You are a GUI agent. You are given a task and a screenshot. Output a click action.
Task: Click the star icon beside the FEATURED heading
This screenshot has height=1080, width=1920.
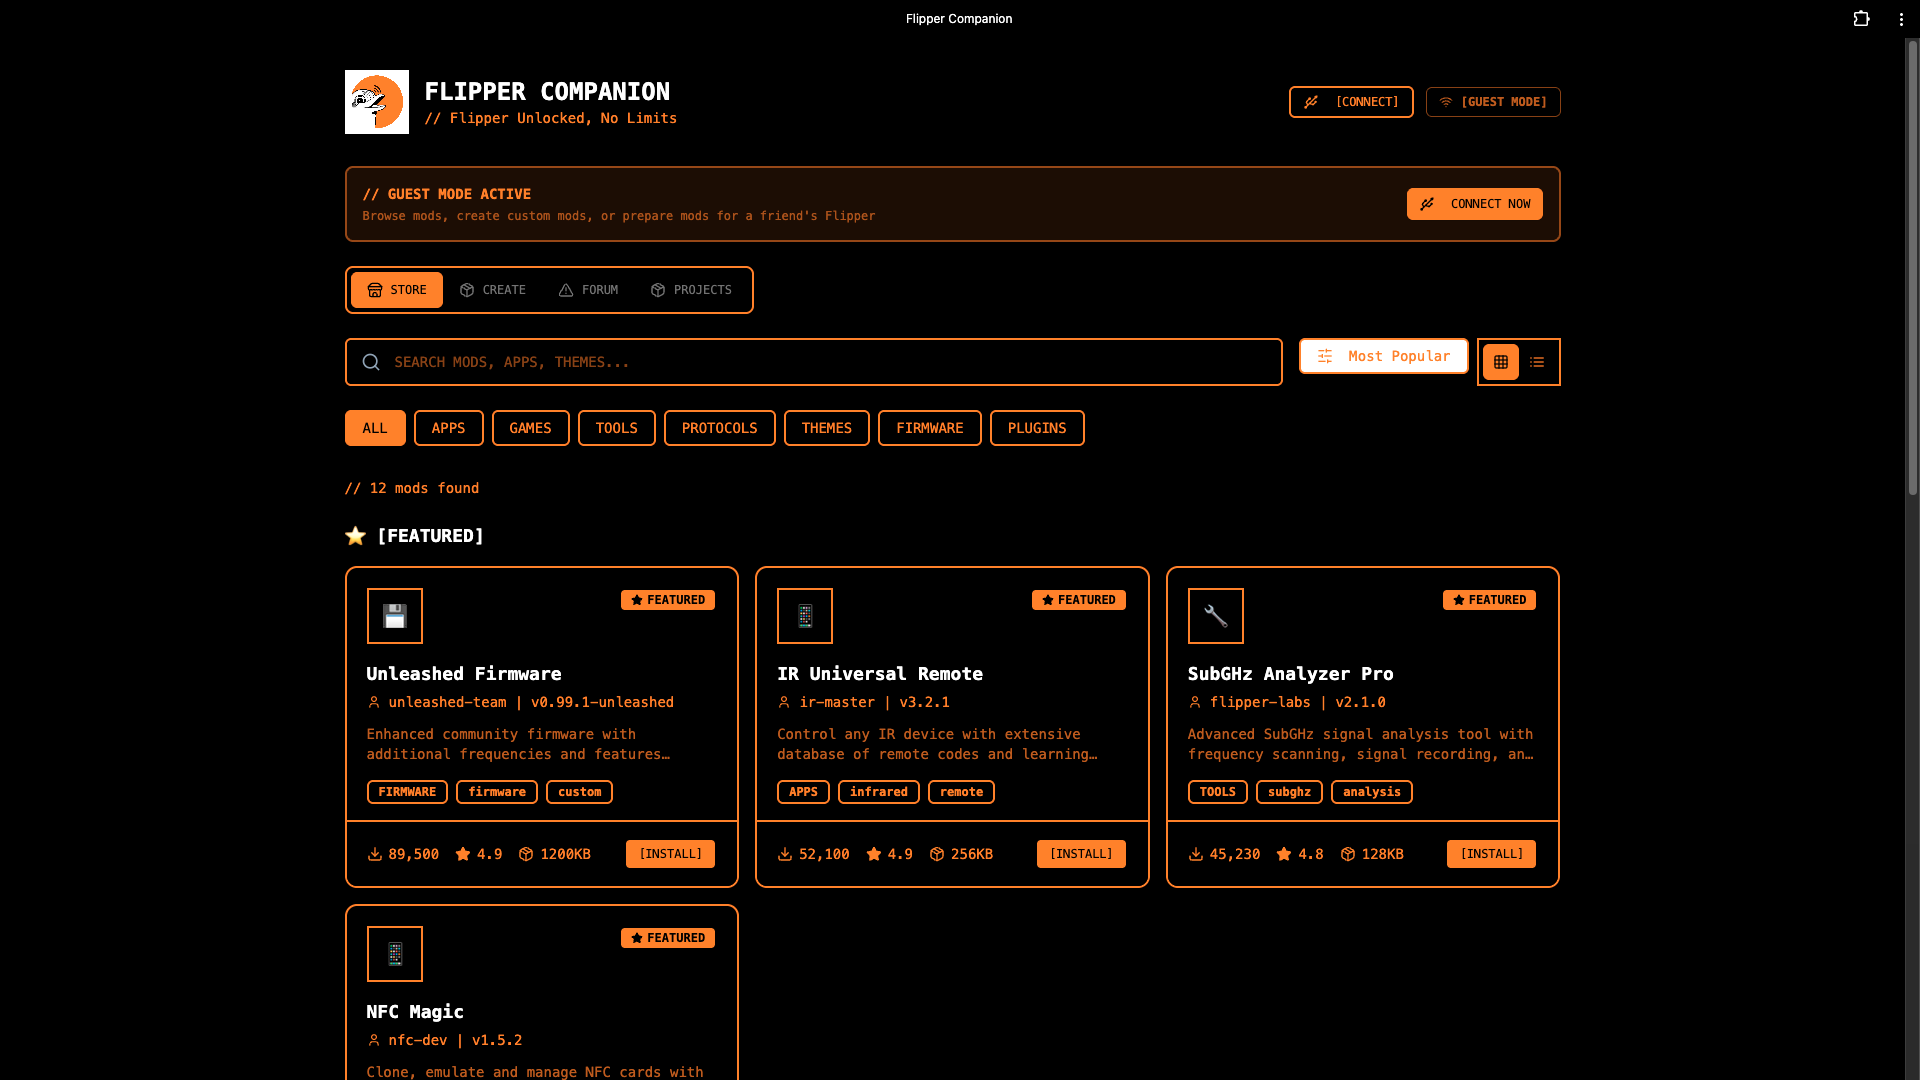pyautogui.click(x=356, y=536)
